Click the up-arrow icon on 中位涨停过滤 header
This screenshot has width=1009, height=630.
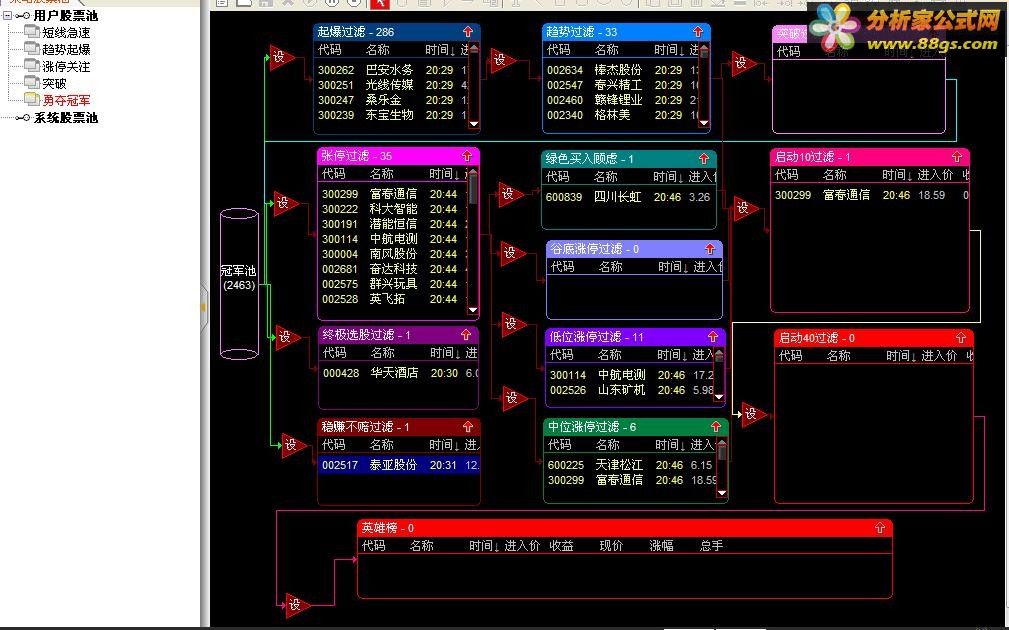click(x=716, y=427)
